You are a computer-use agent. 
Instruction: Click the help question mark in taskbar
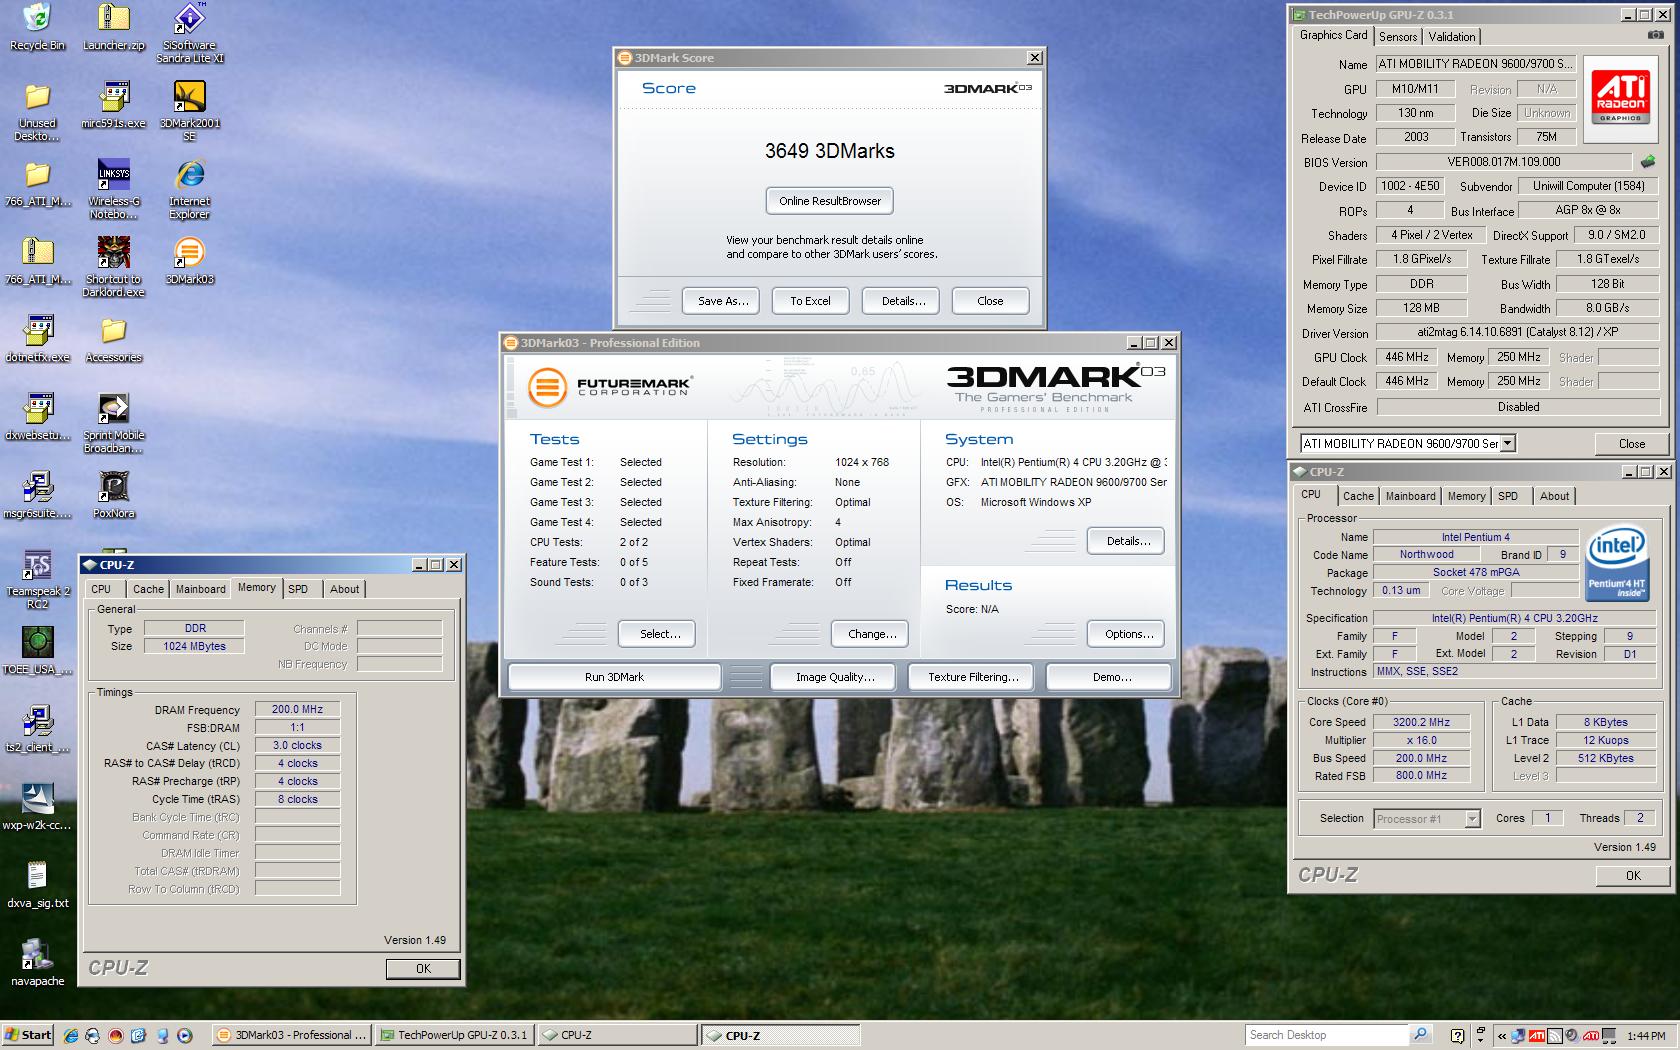[1457, 1035]
